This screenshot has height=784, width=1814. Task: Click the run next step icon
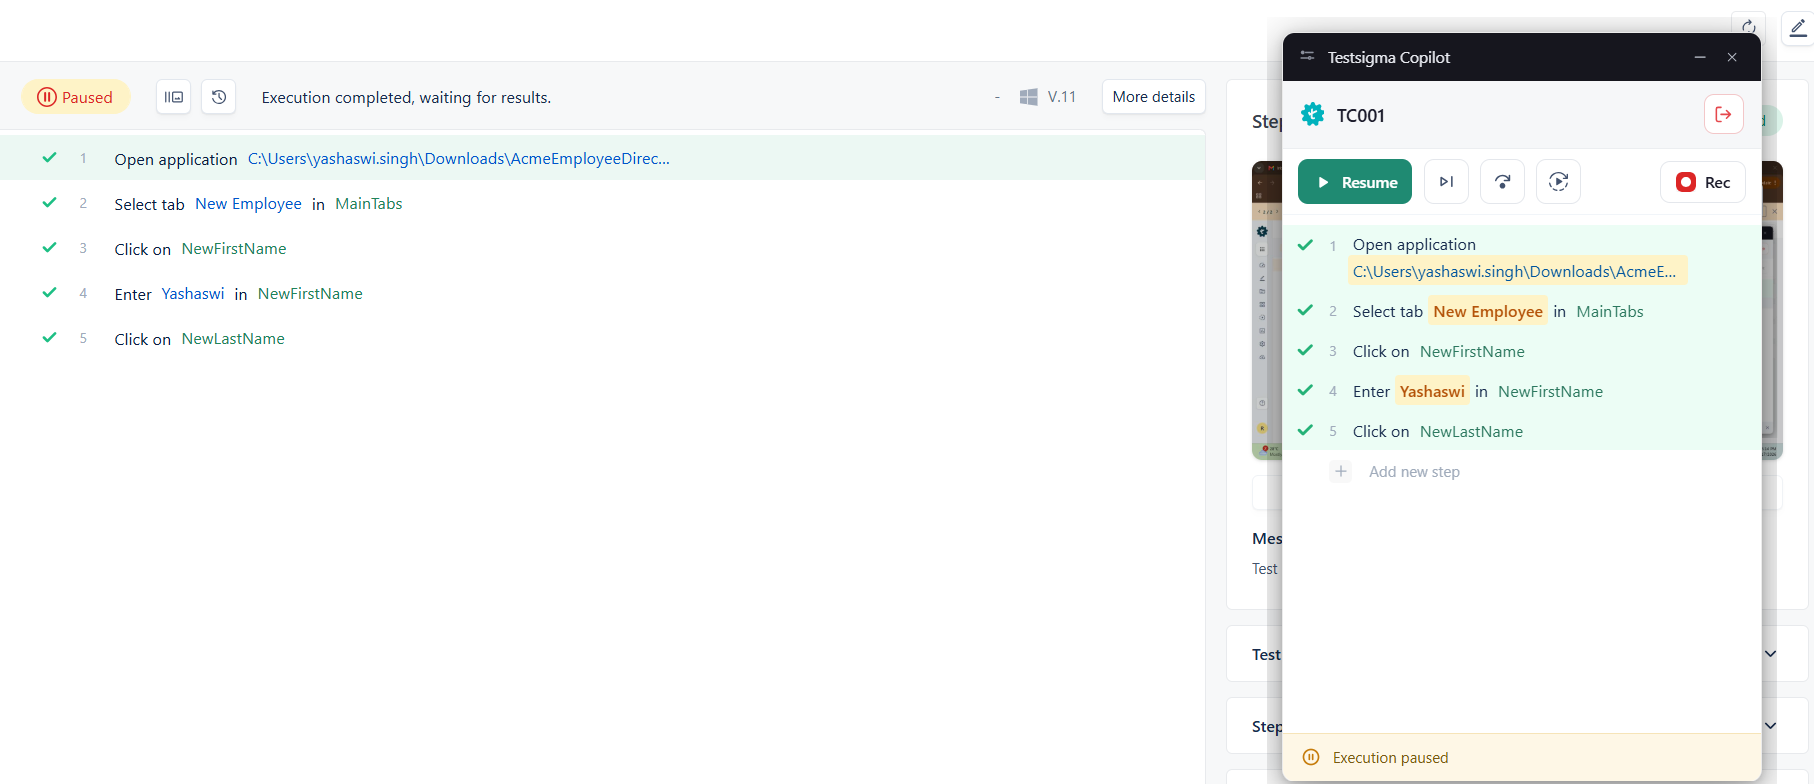pos(1446,182)
